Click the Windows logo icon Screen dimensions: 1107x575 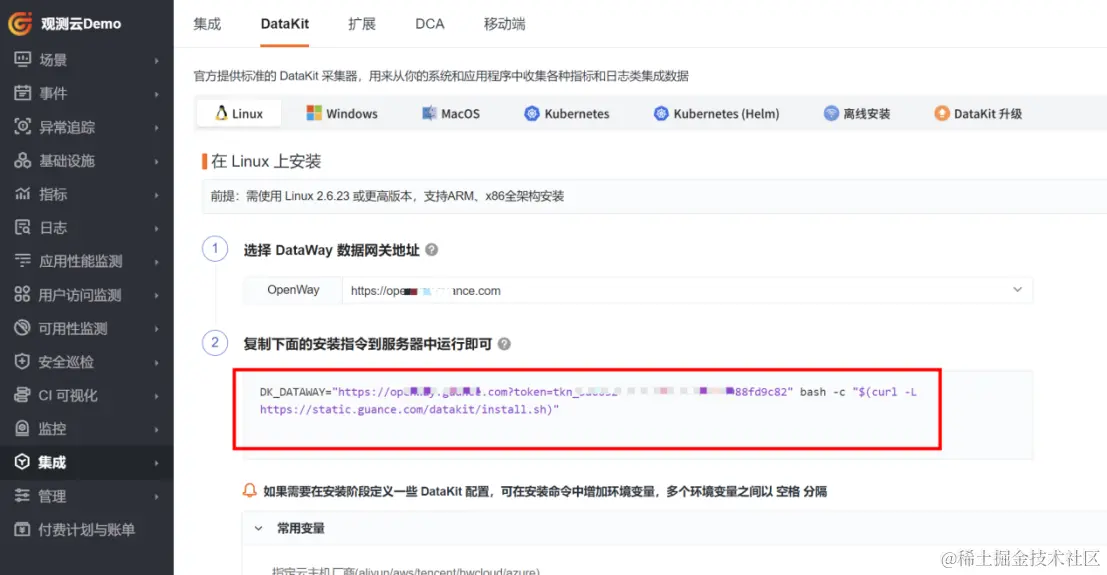(x=313, y=113)
